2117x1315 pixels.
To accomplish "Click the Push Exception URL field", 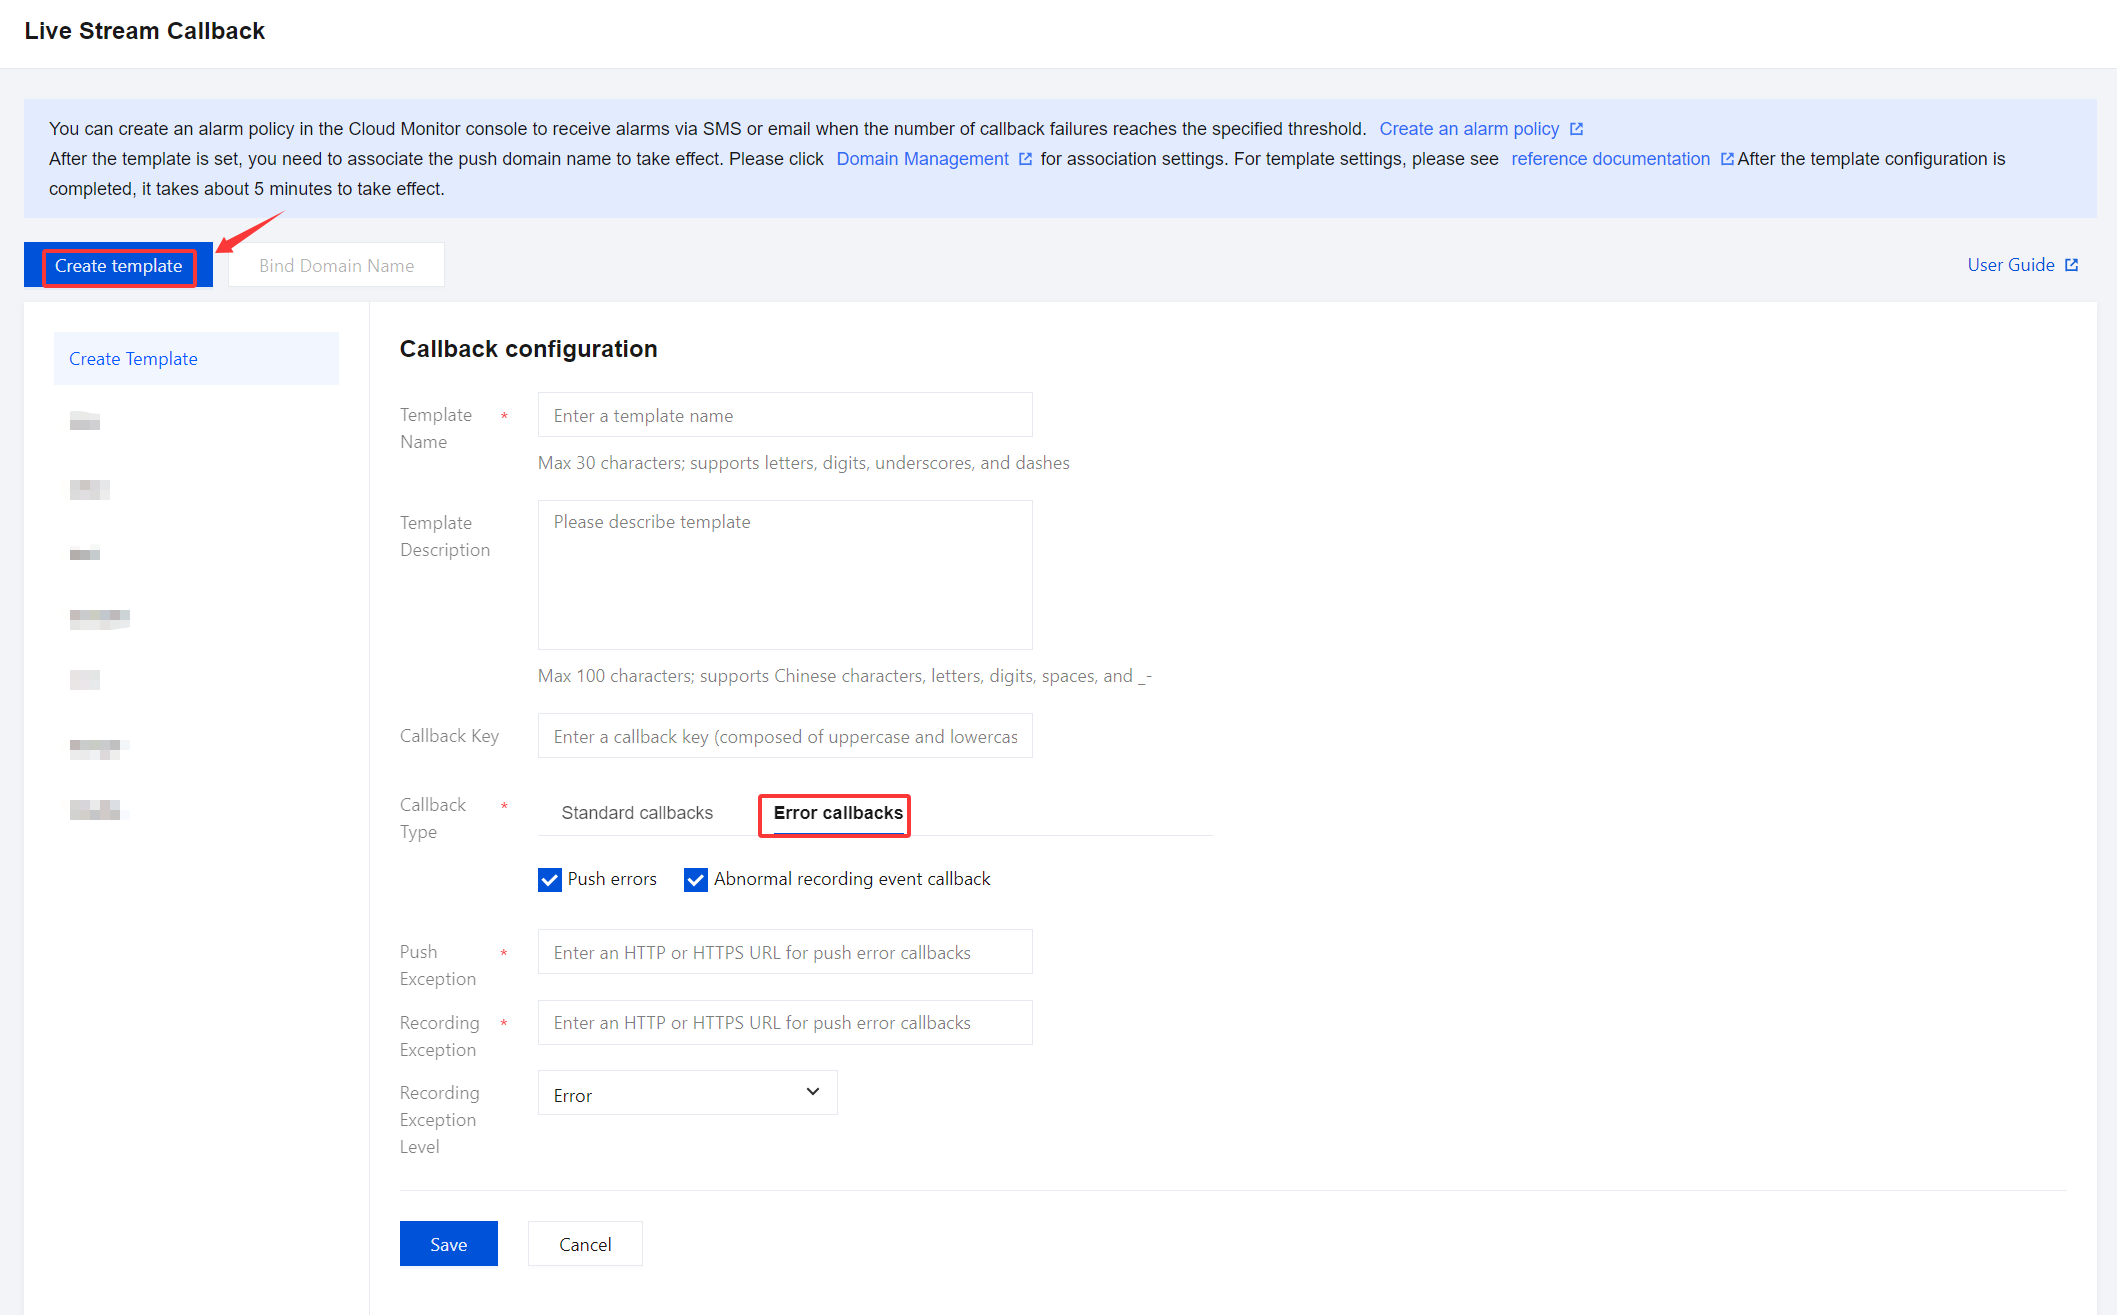I will (785, 952).
